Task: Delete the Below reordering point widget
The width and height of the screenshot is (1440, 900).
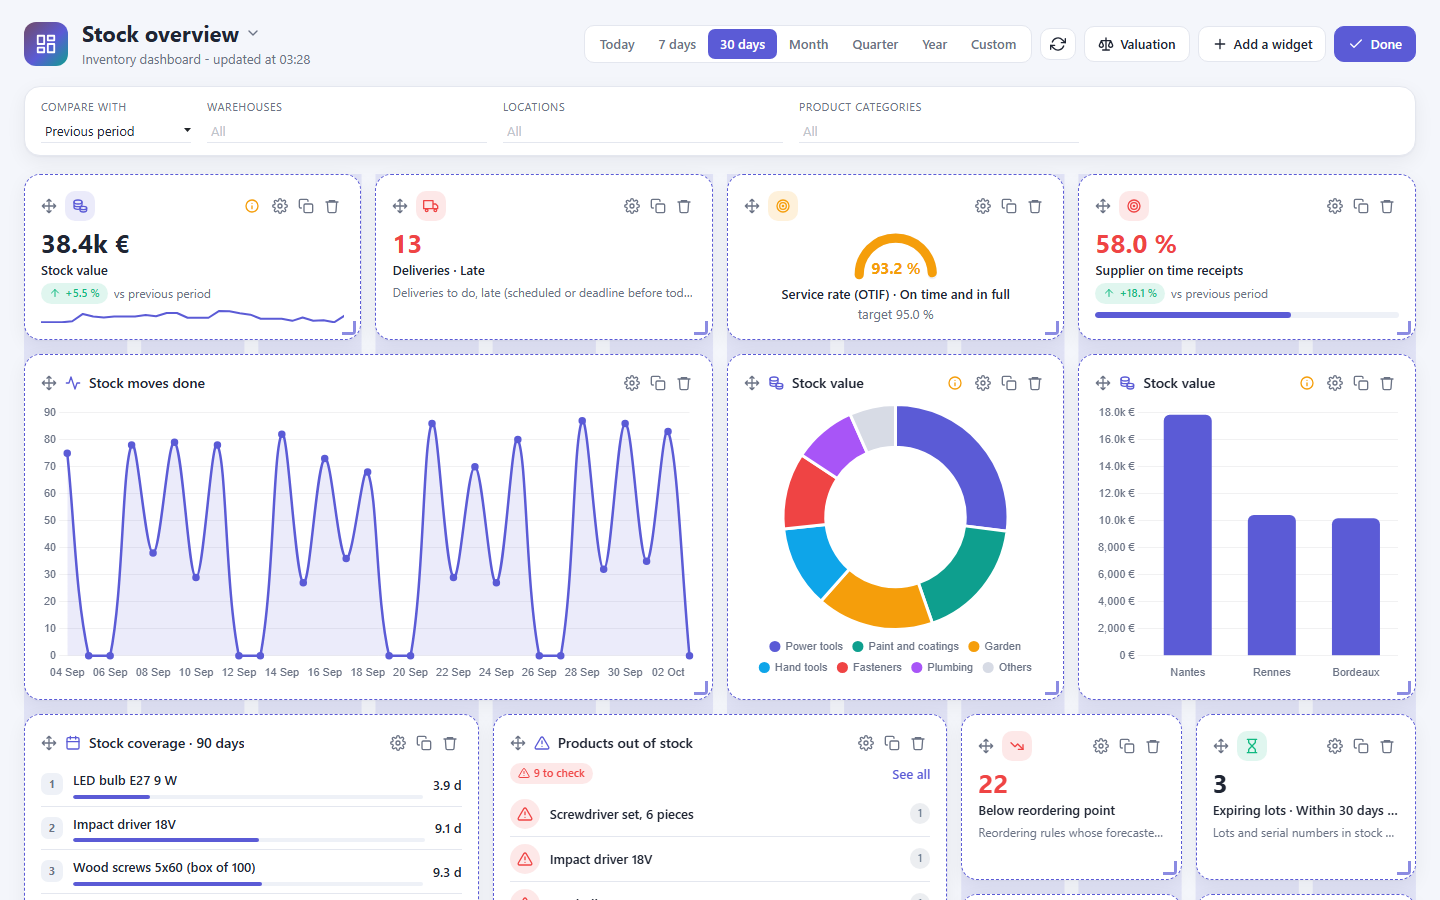Action: 1153,746
